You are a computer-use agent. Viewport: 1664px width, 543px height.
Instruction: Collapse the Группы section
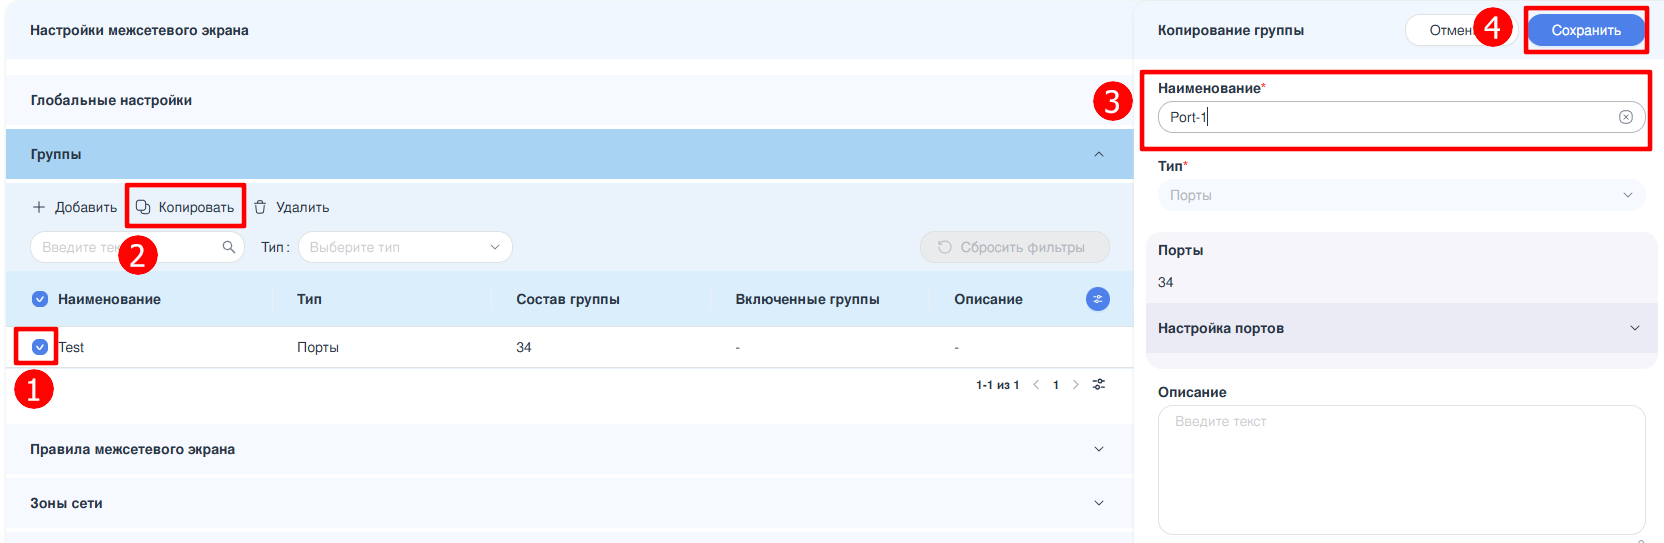(x=1099, y=154)
